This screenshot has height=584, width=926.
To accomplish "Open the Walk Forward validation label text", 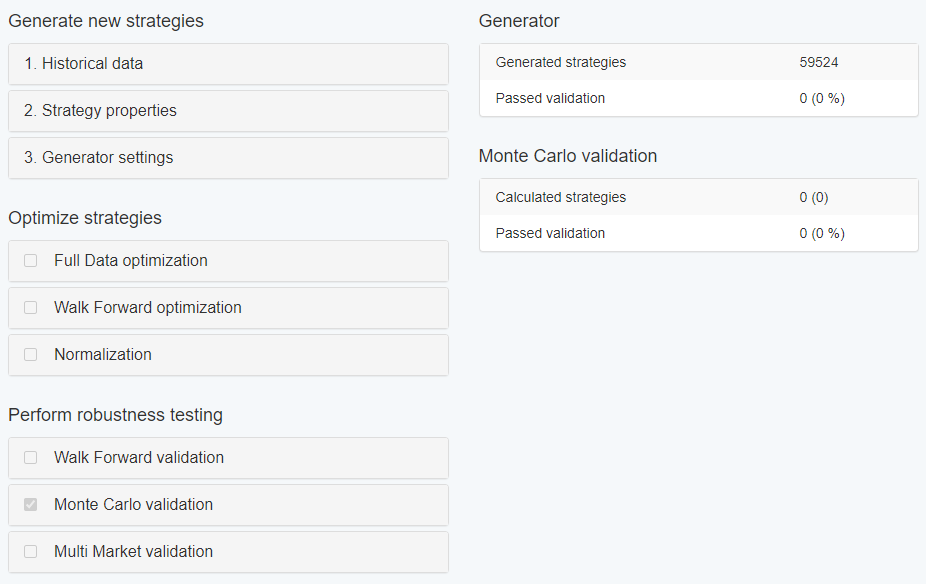I will click(x=139, y=458).
